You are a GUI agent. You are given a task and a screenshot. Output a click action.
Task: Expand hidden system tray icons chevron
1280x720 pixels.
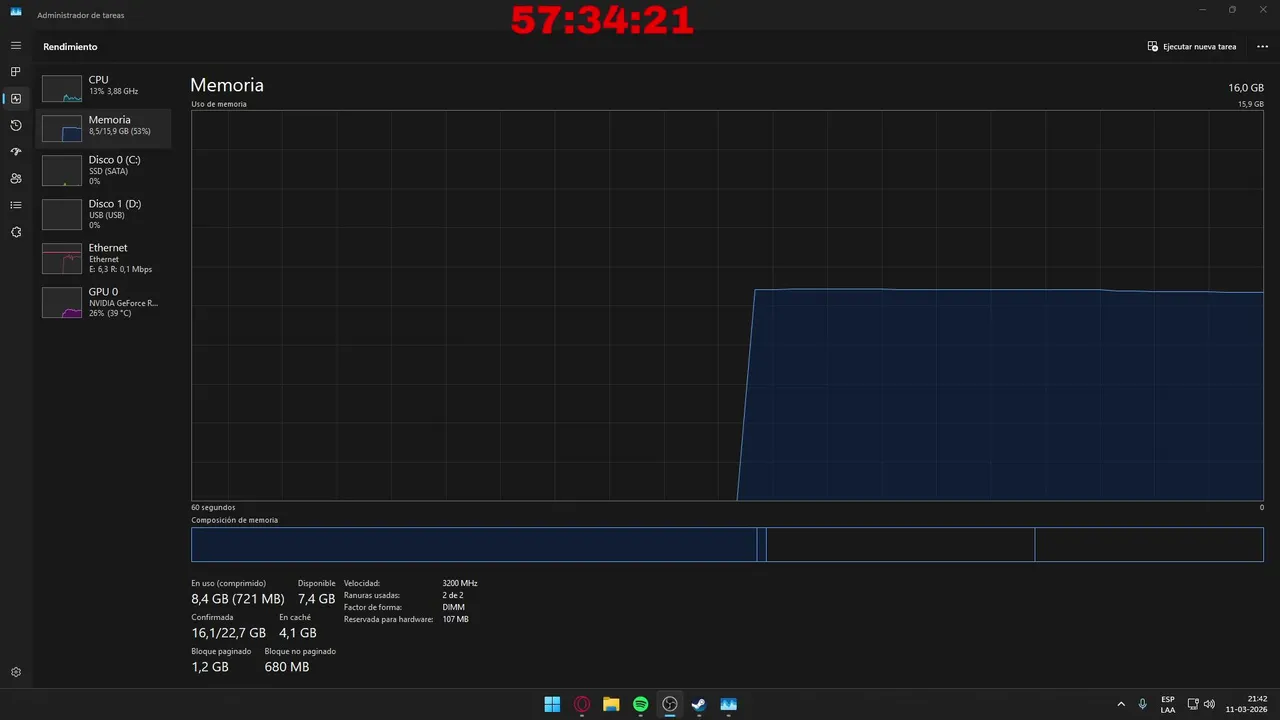[x=1120, y=704]
